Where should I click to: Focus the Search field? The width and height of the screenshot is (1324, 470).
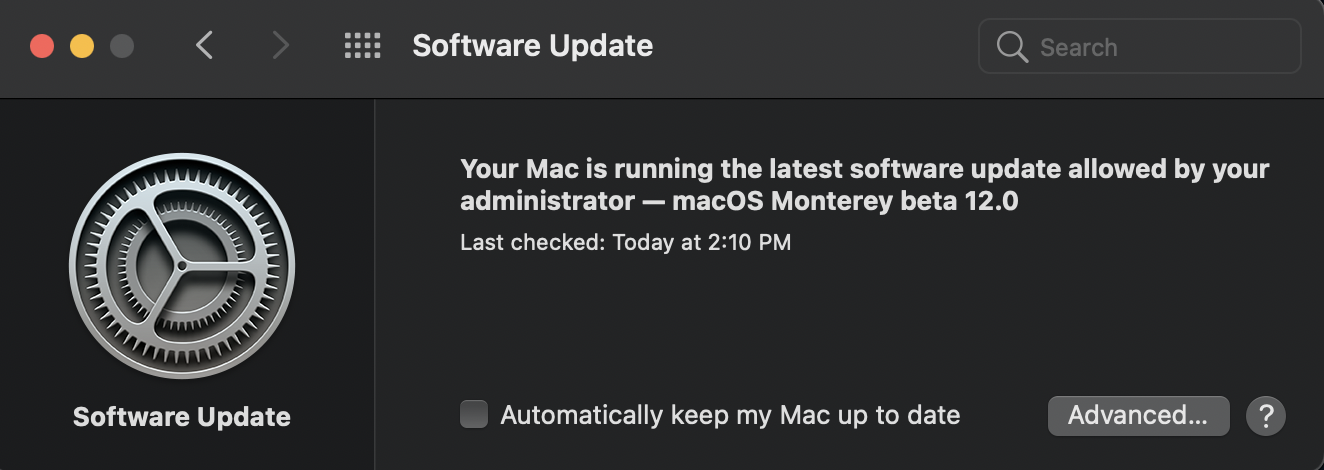pos(1140,47)
